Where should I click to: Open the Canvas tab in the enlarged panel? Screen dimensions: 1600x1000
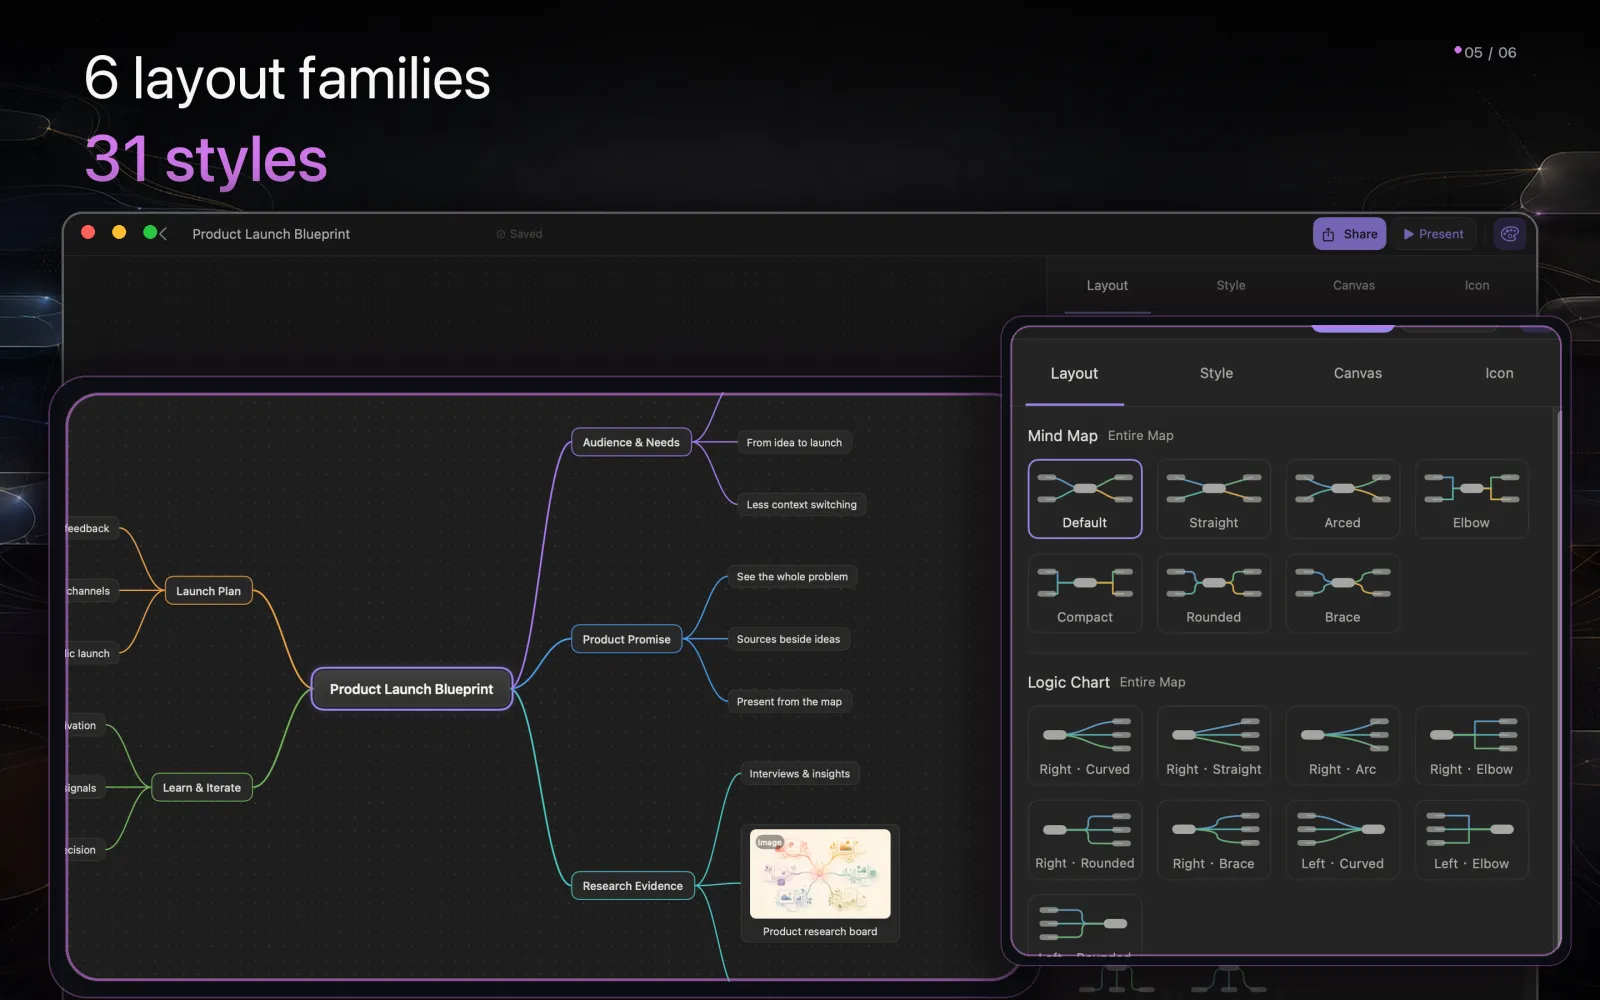click(1358, 373)
